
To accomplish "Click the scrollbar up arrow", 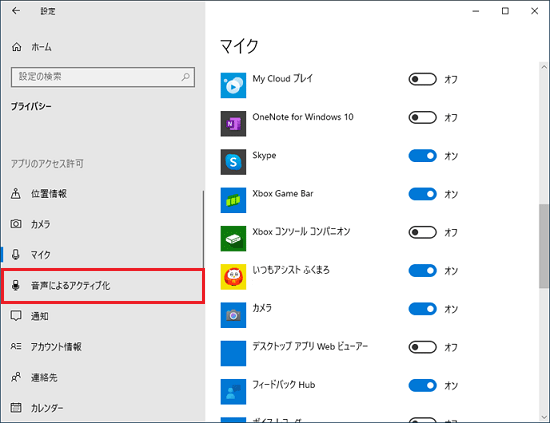I will [x=544, y=67].
